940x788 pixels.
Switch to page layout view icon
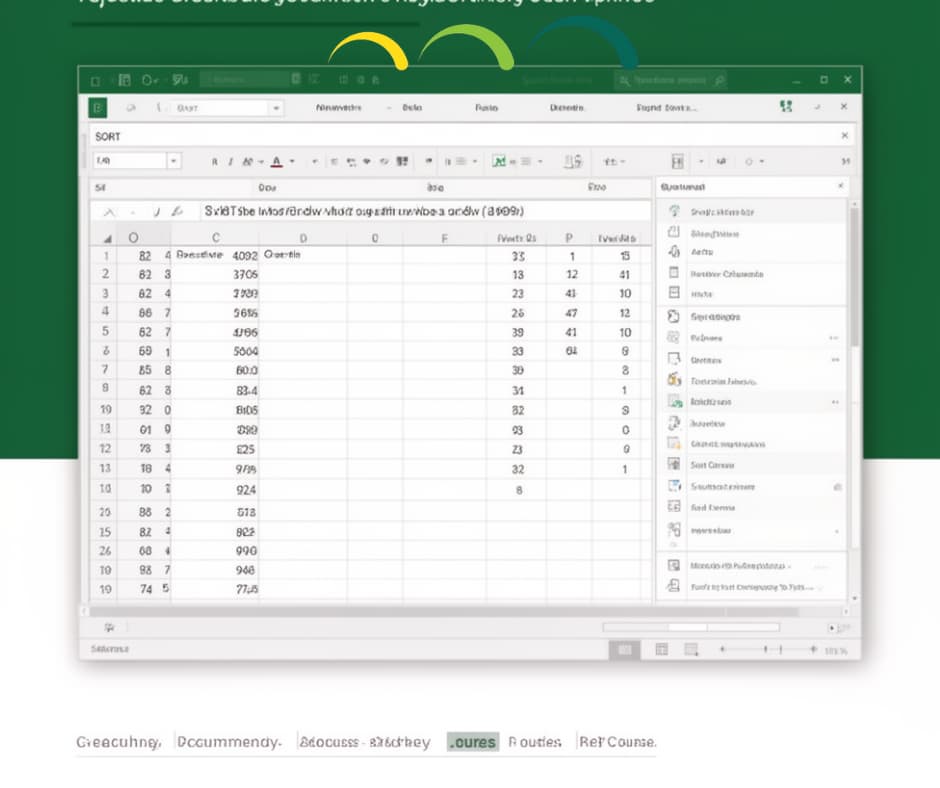point(661,649)
